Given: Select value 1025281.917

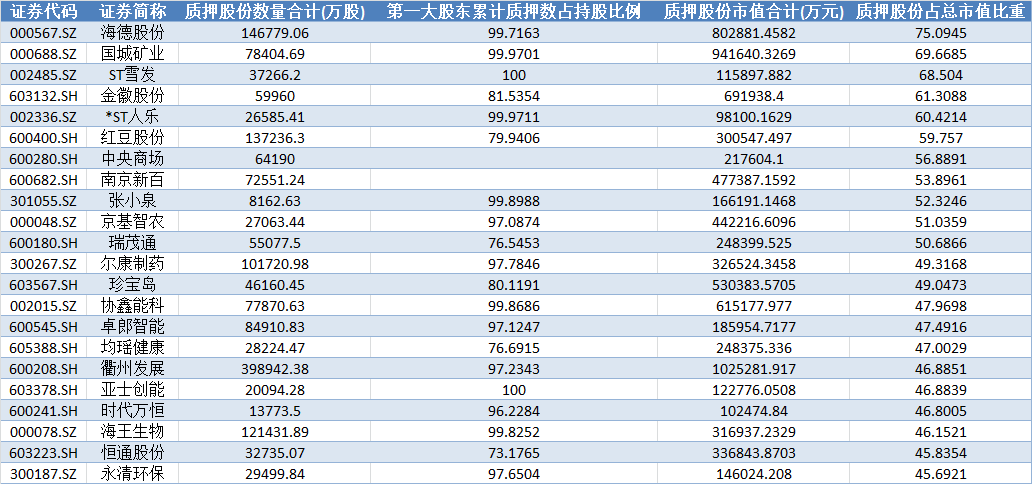Looking at the screenshot, I should tap(756, 369).
